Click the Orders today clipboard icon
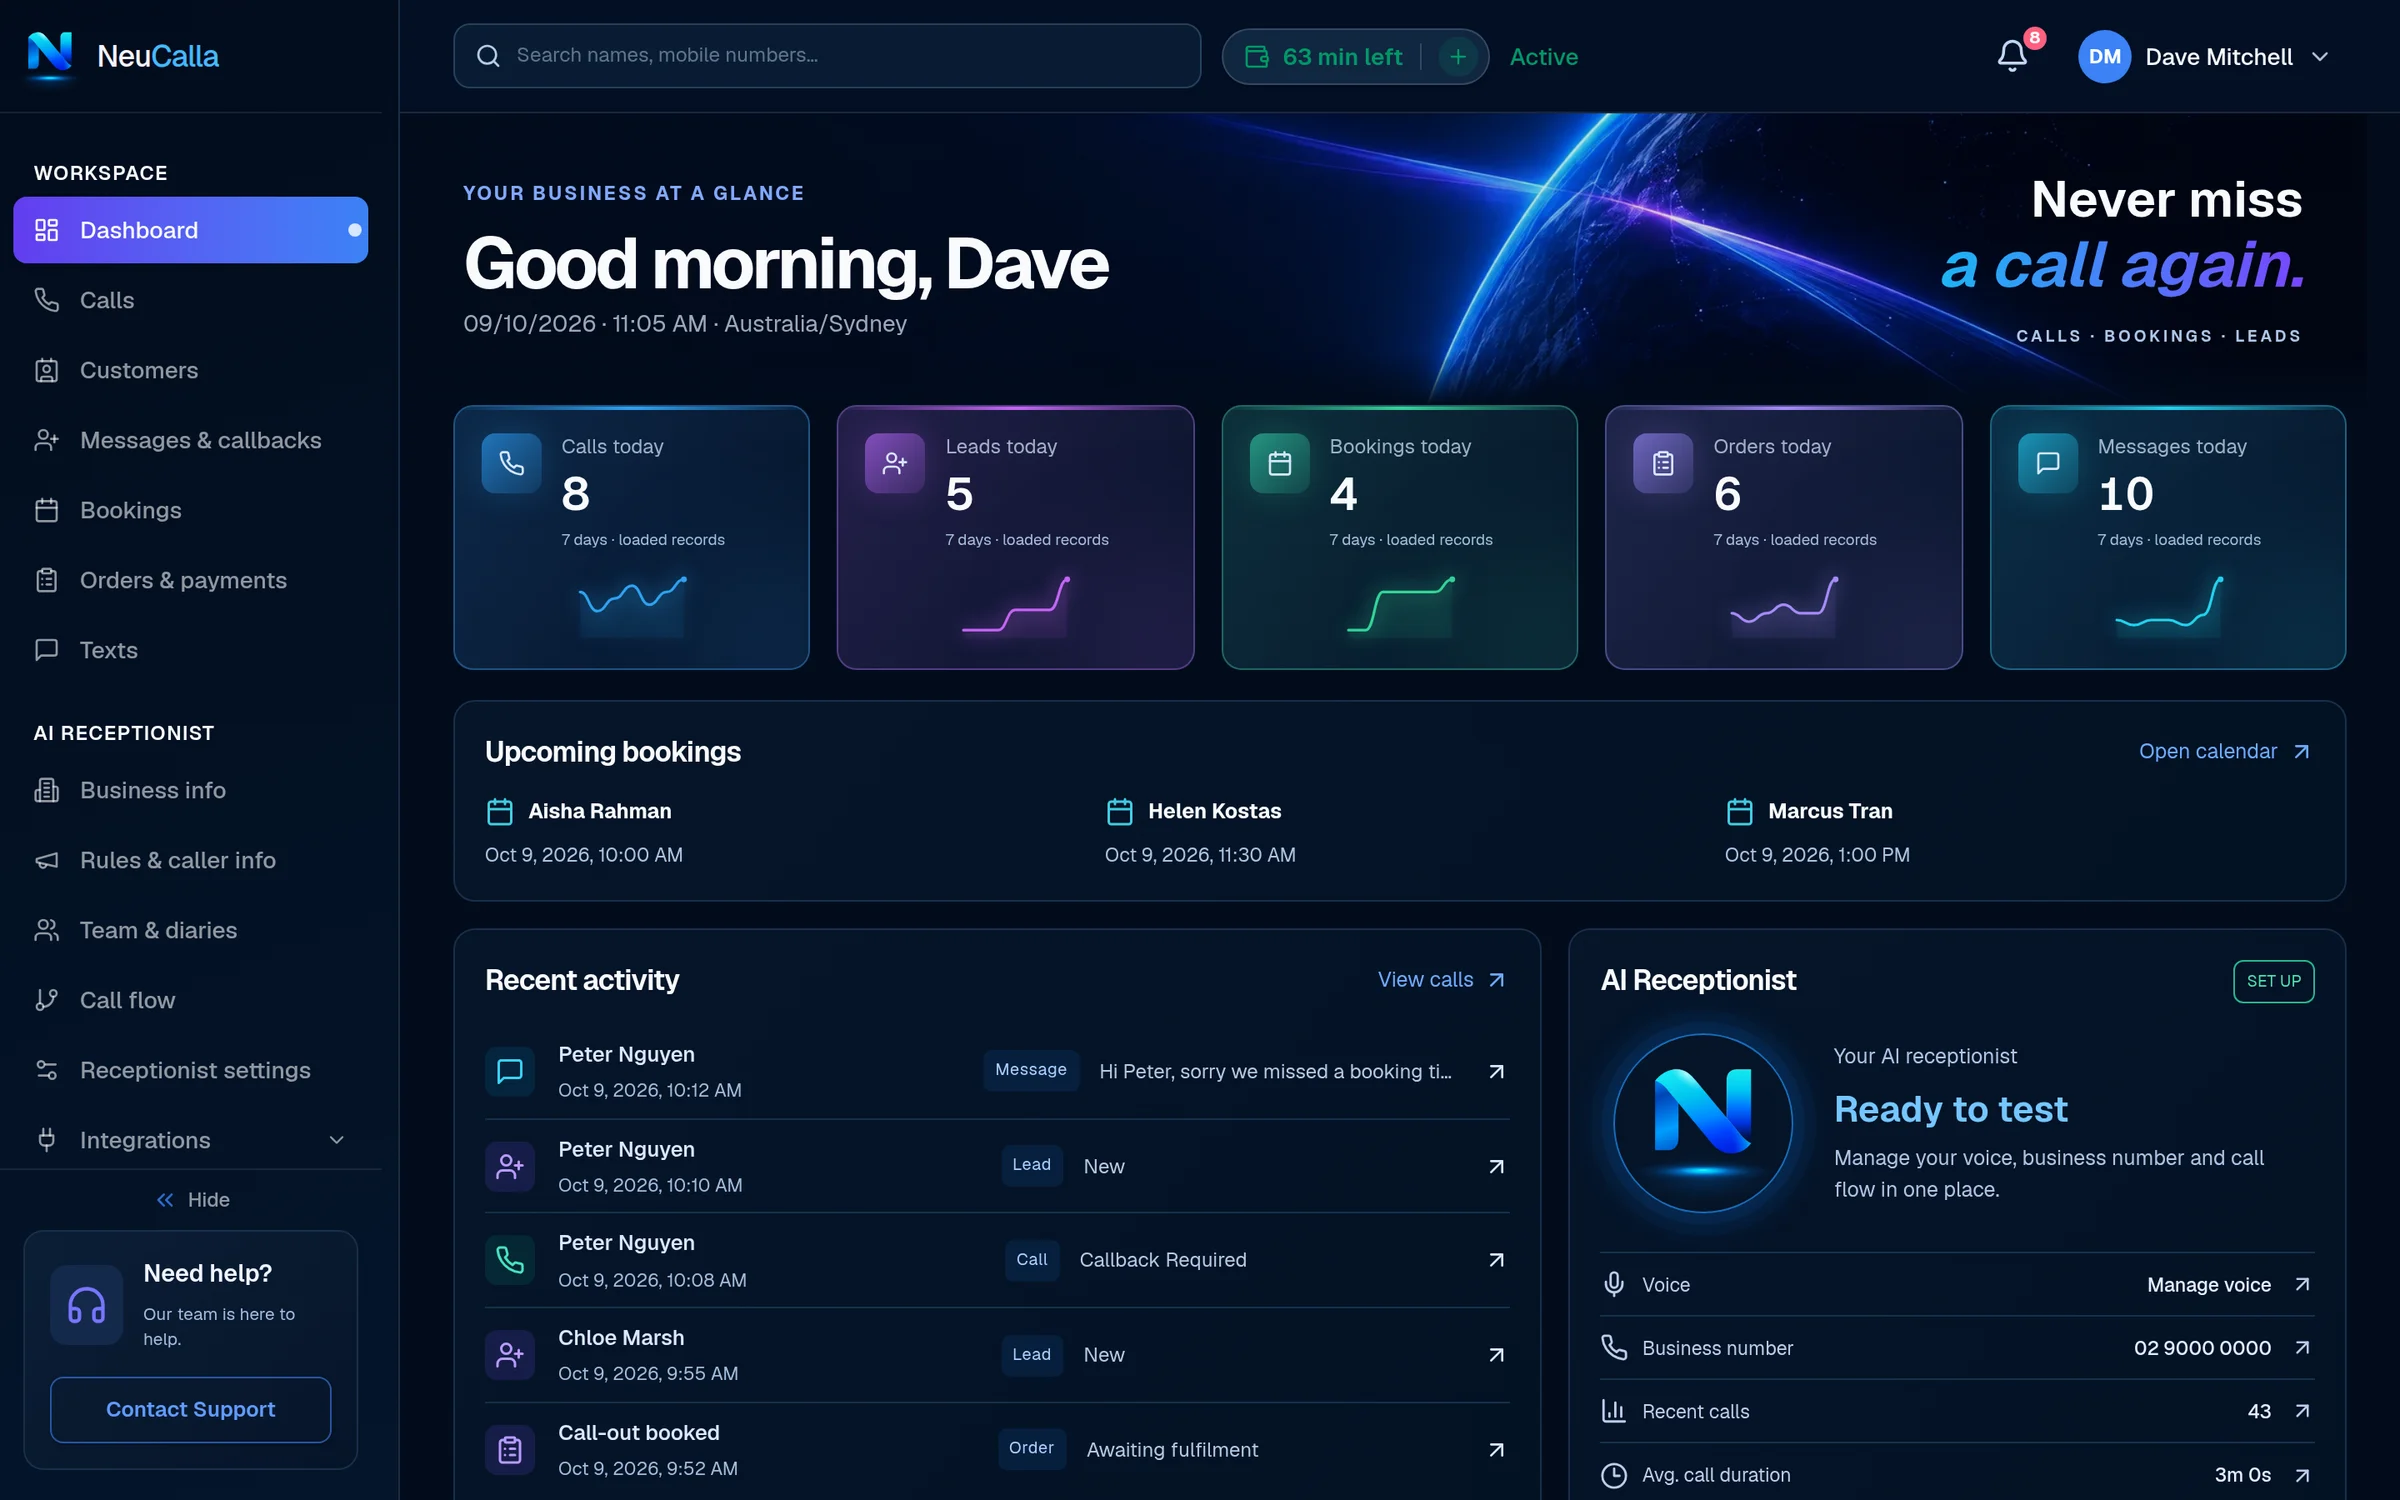Viewport: 2400px width, 1500px height. [1663, 463]
